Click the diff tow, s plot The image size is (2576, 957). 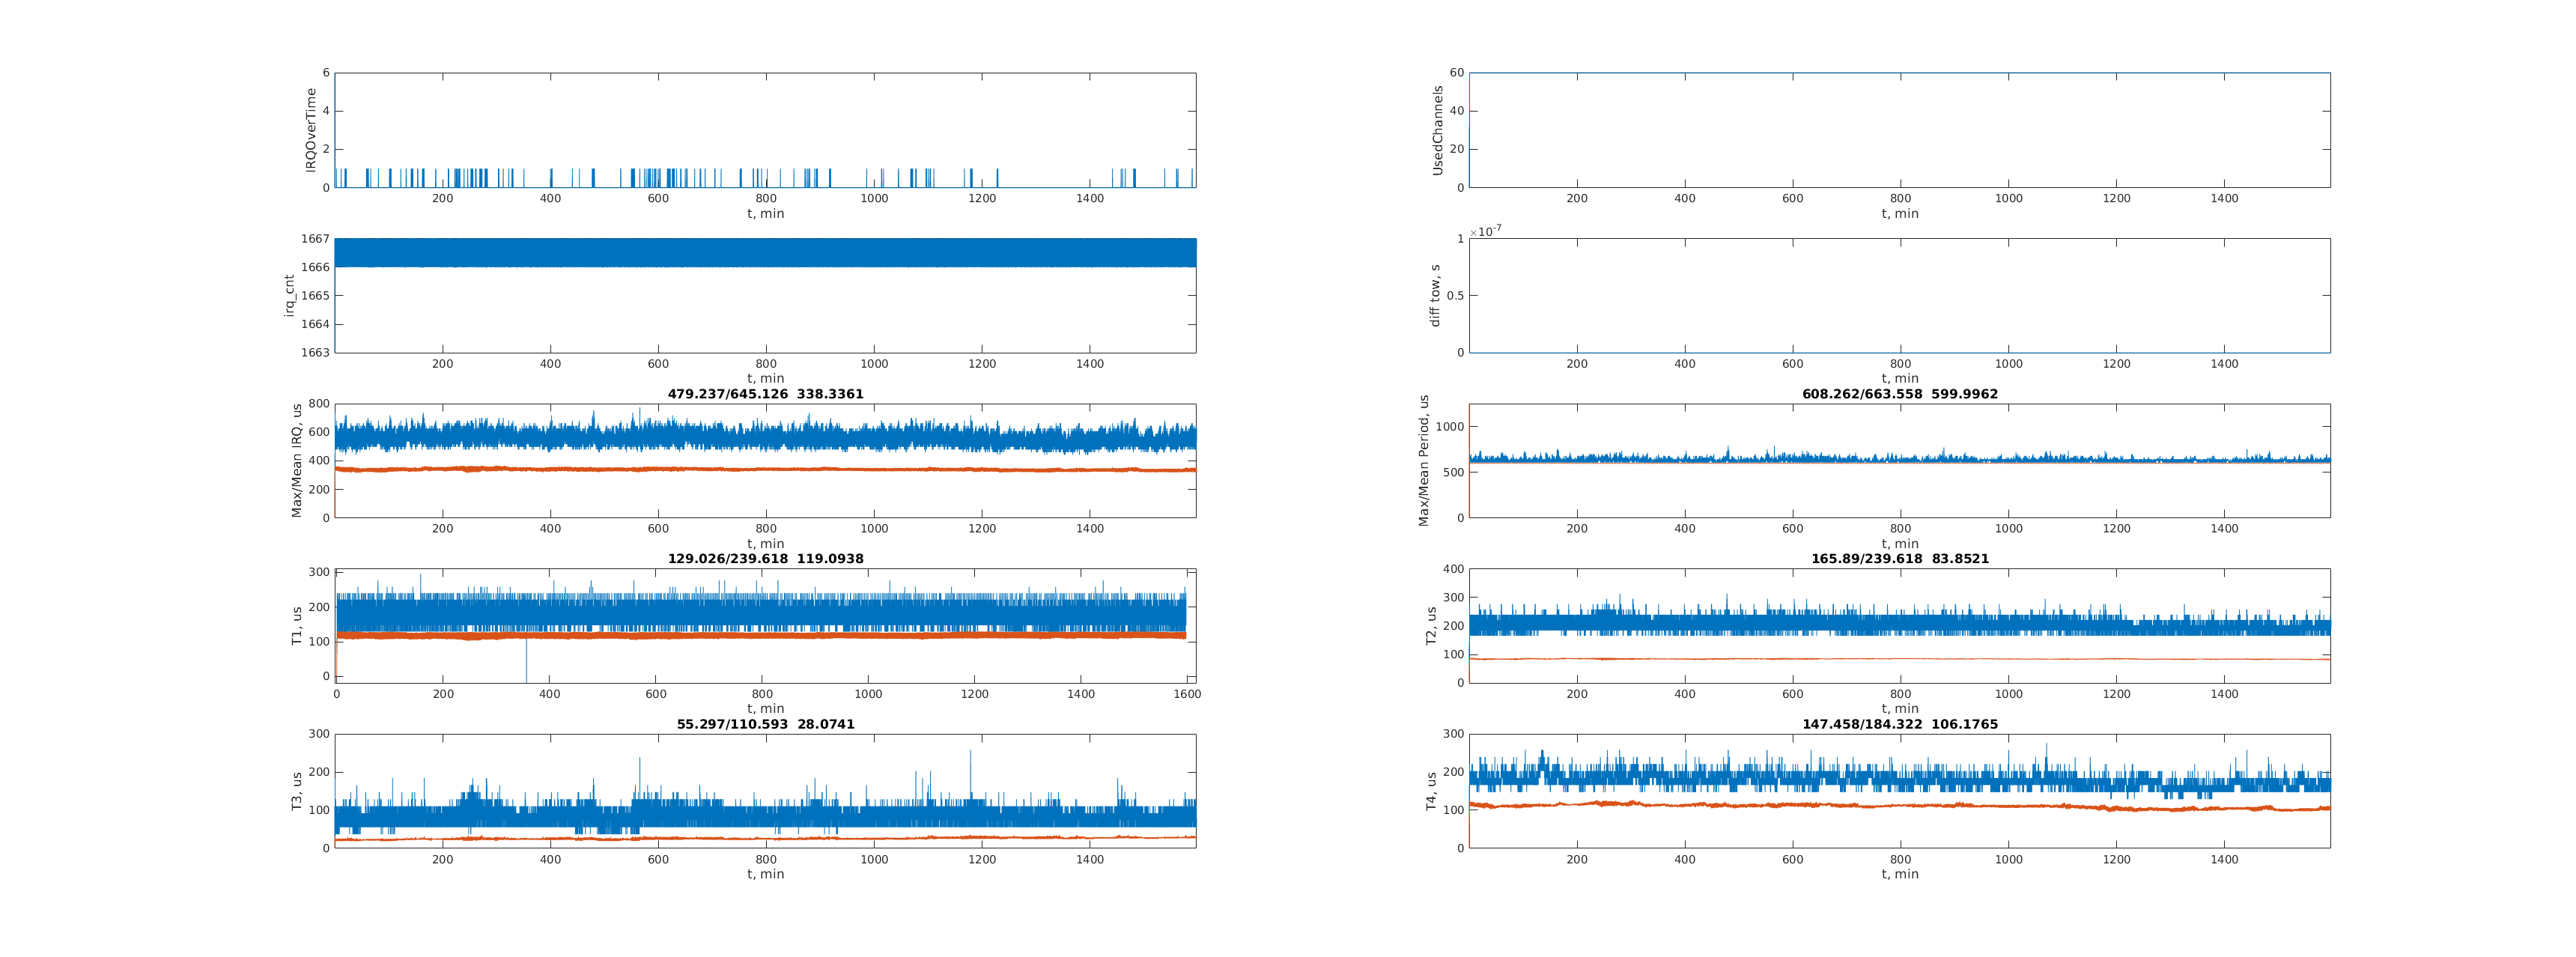click(1899, 295)
